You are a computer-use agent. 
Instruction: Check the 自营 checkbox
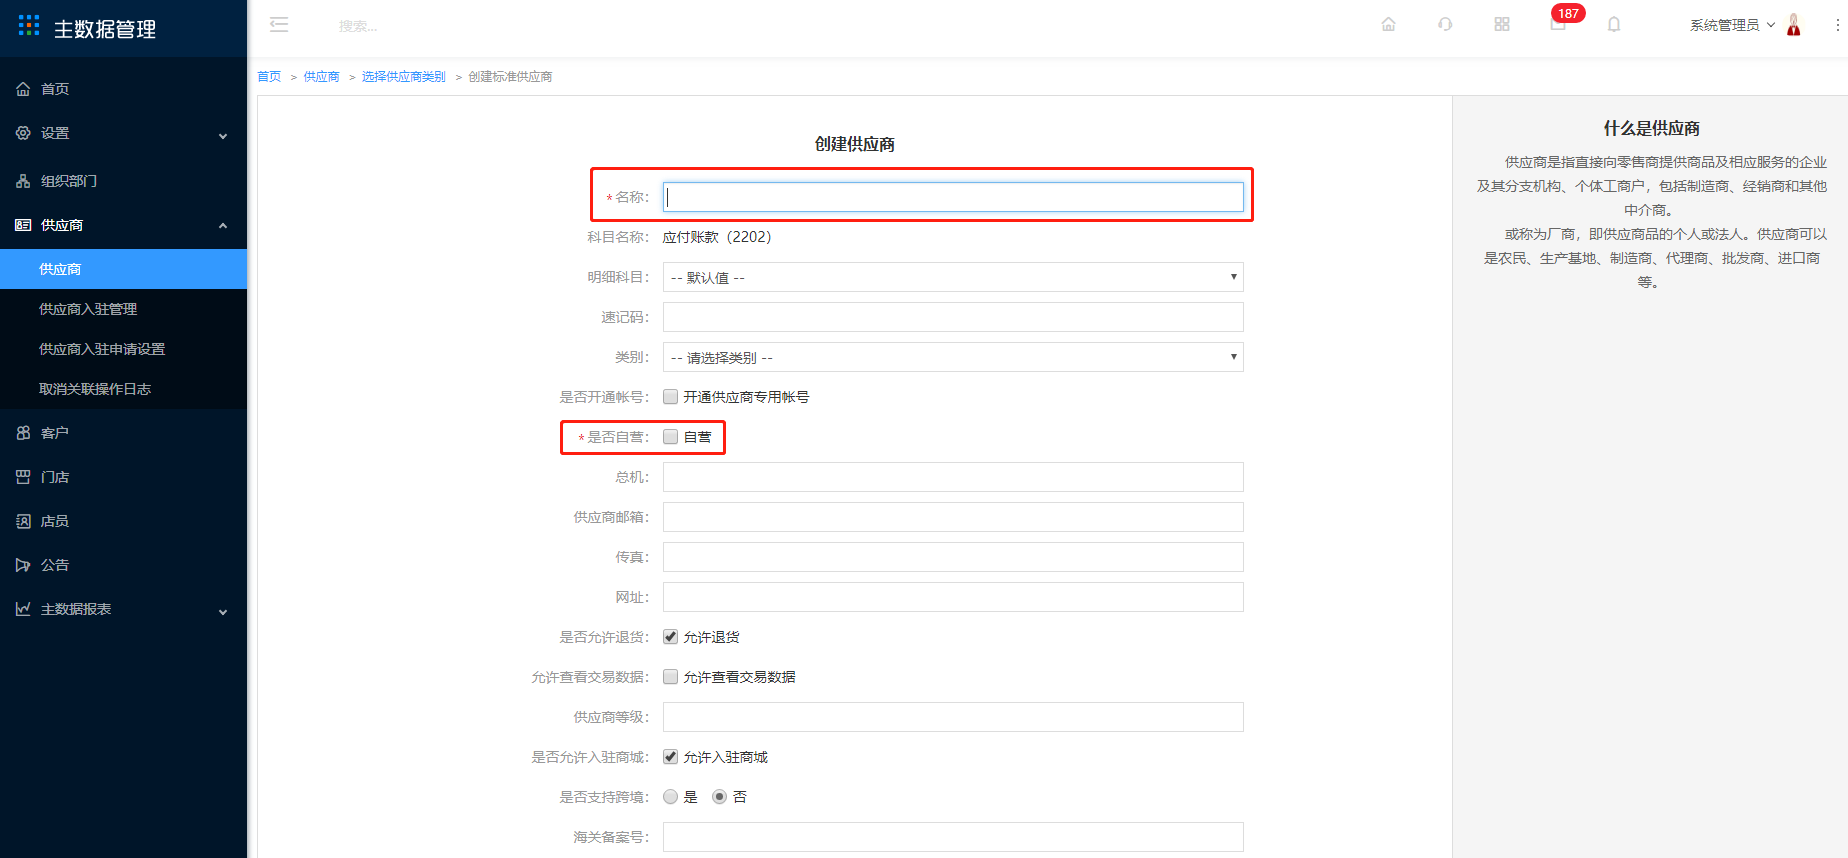pyautogui.click(x=671, y=437)
